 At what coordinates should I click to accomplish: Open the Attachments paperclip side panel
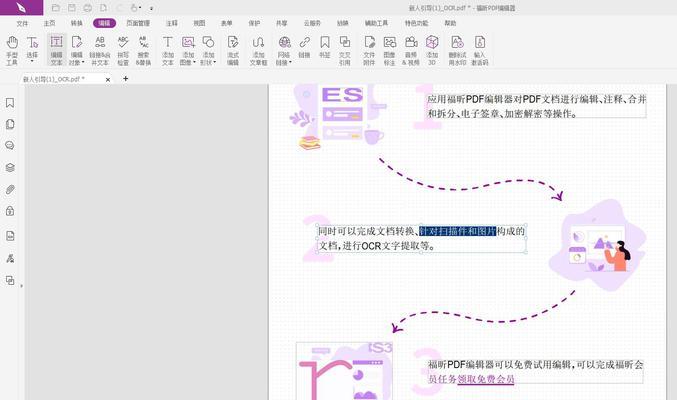pyautogui.click(x=10, y=189)
